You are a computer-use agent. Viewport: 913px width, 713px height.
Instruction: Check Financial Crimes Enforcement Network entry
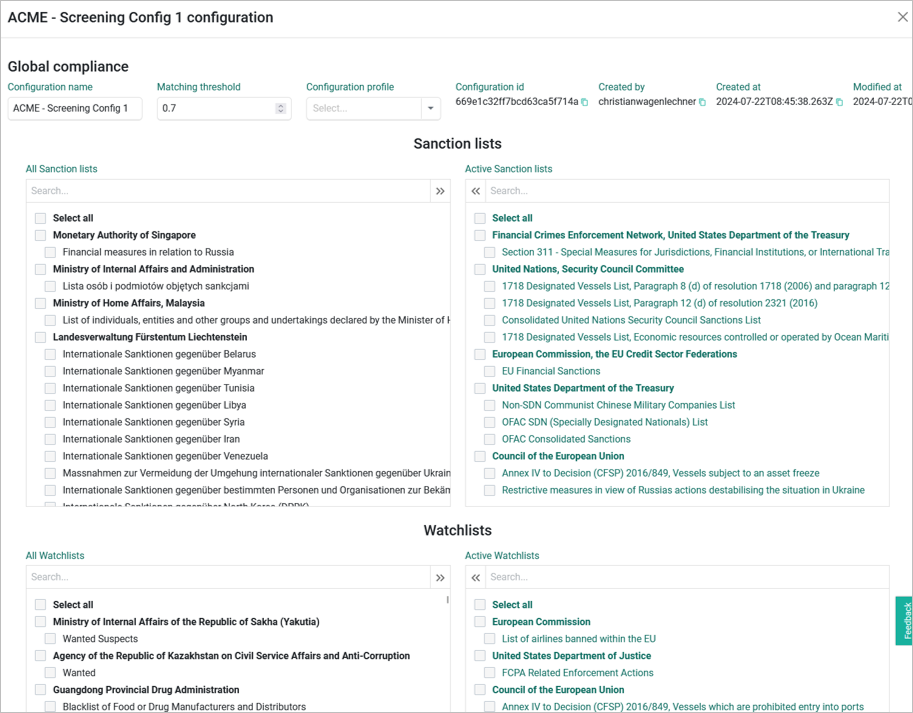pos(480,235)
